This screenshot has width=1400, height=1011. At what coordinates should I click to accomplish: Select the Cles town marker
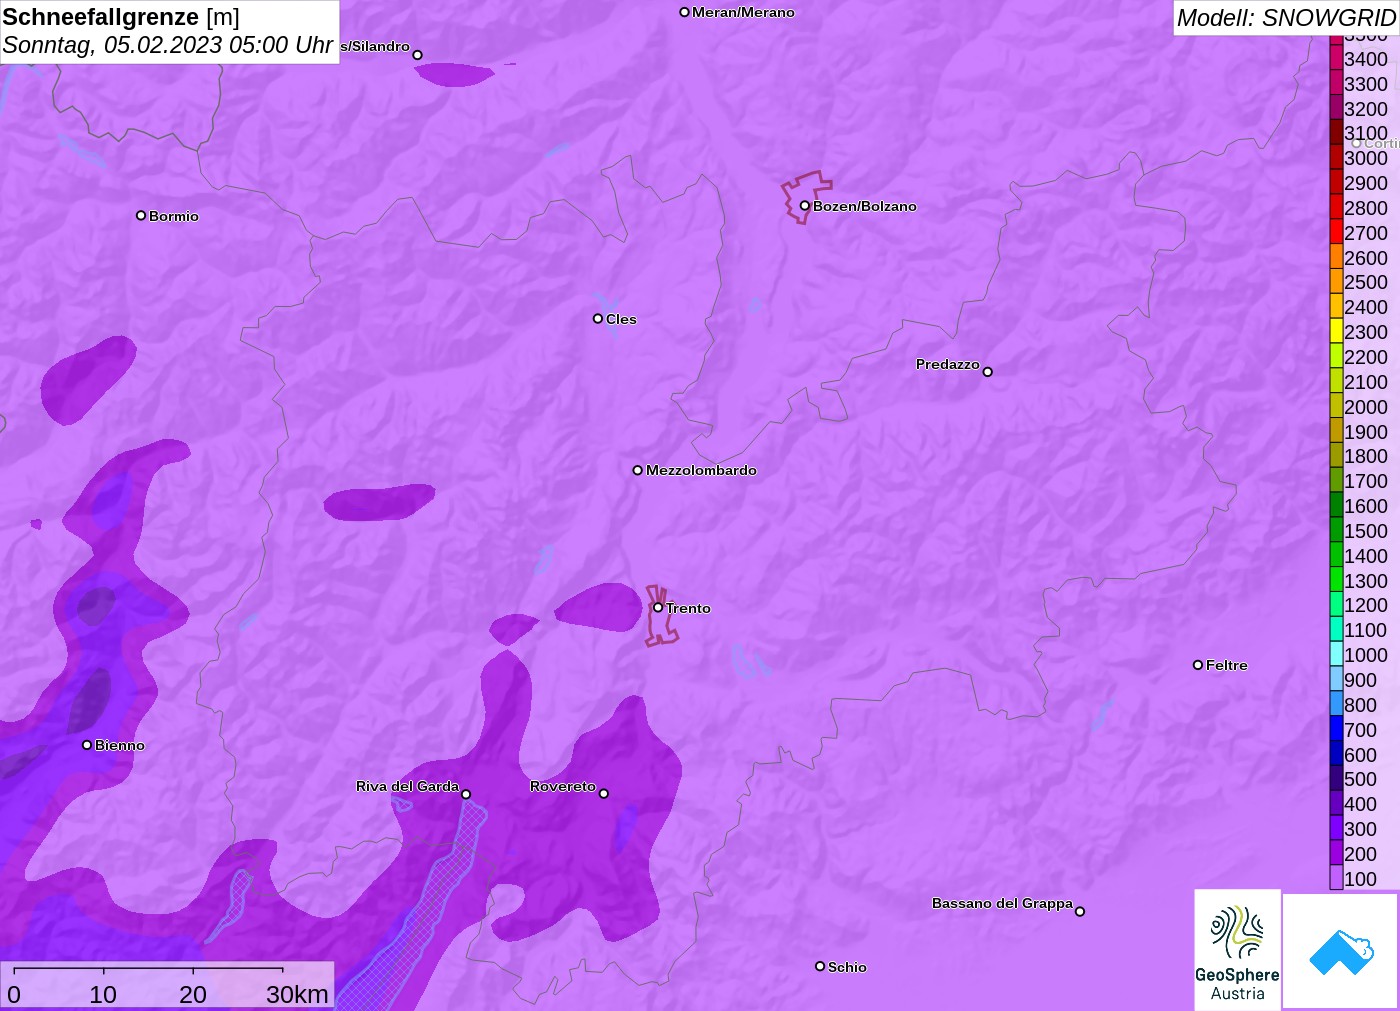(598, 319)
